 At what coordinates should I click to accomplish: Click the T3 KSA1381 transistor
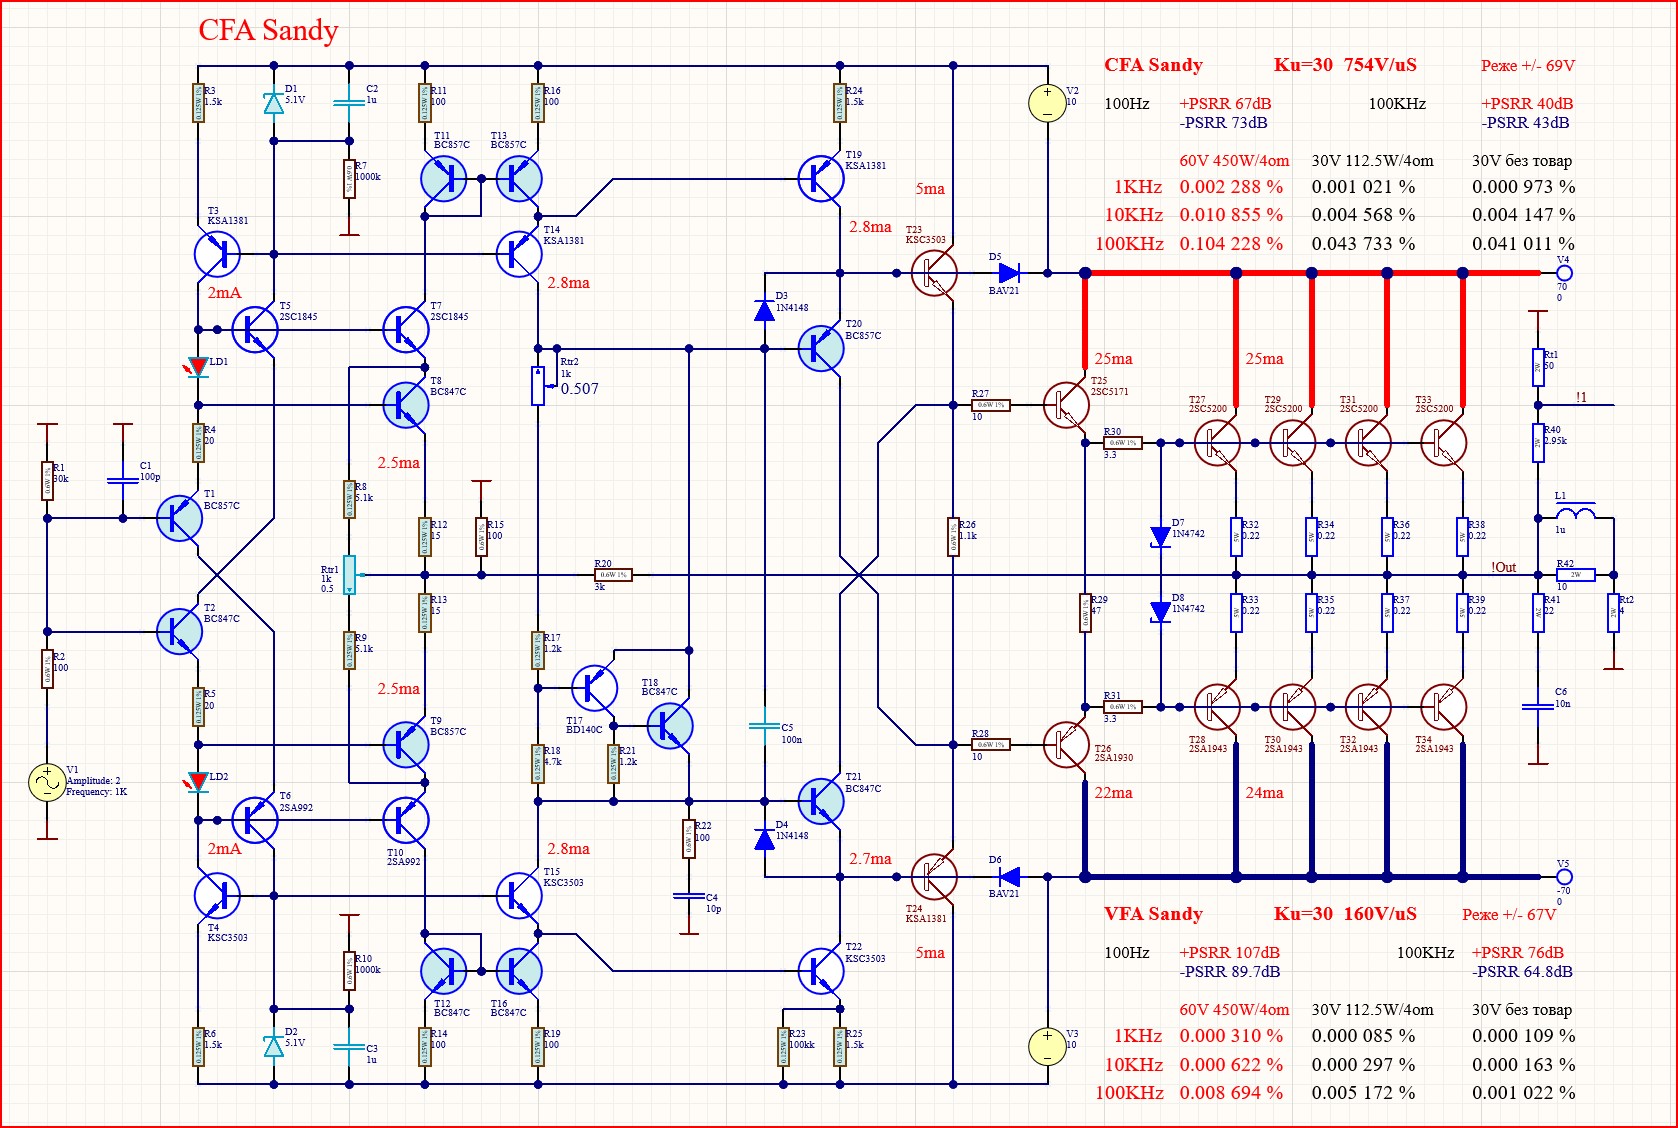point(217,254)
